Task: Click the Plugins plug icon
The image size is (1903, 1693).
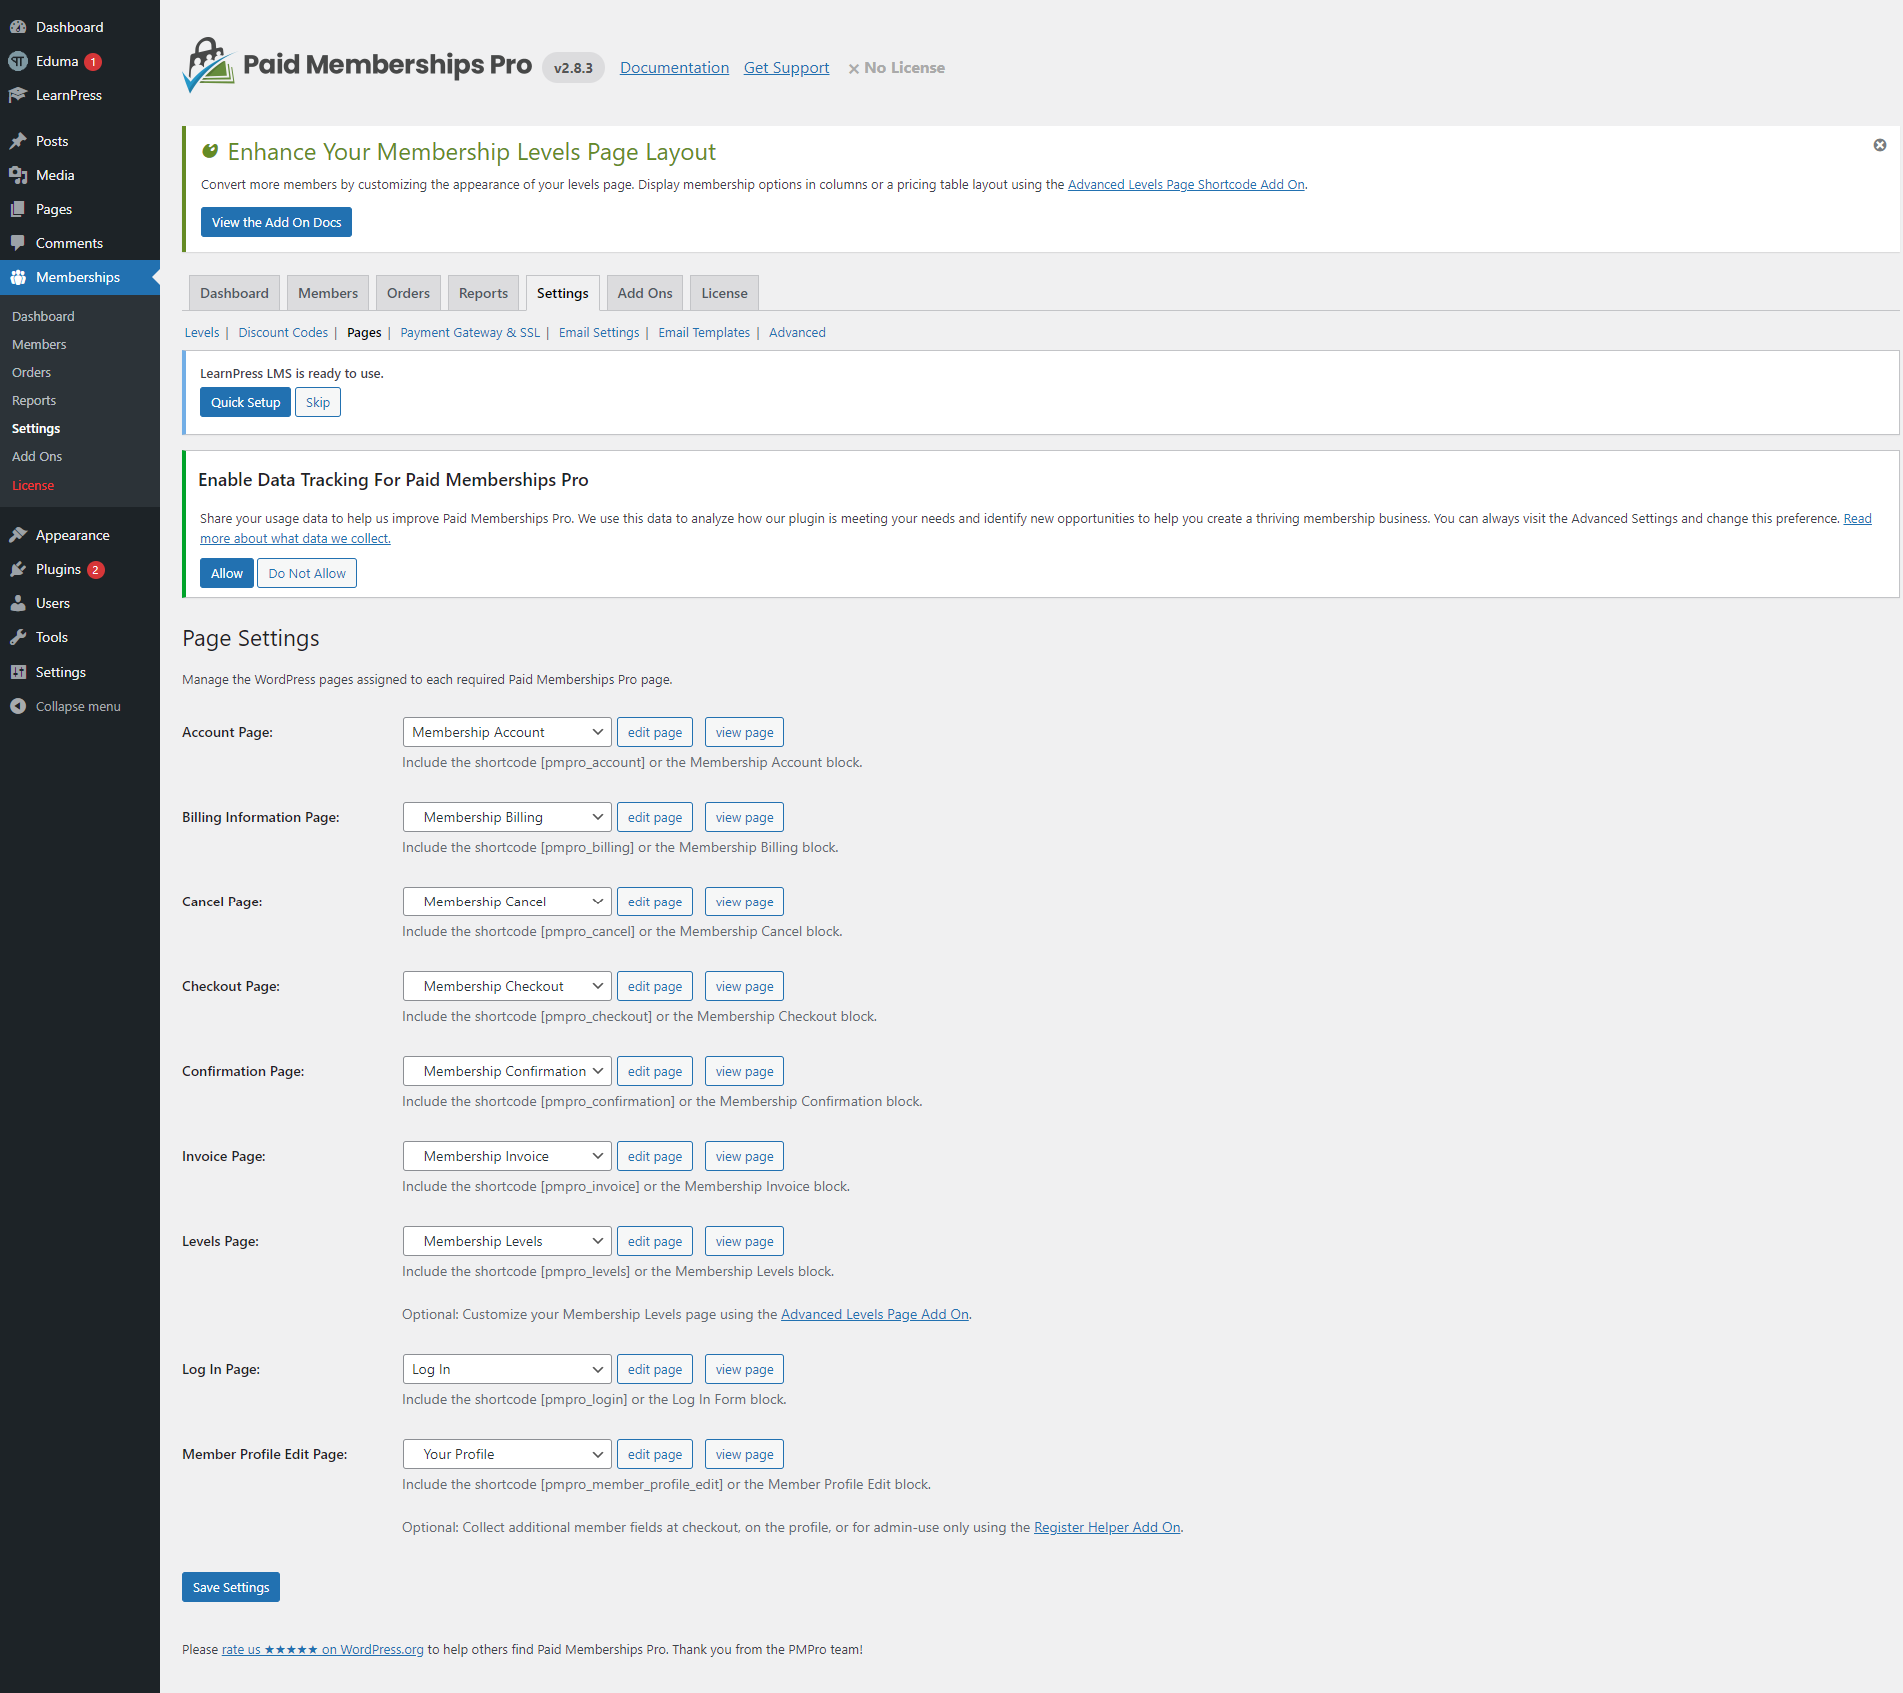Action: (18, 569)
